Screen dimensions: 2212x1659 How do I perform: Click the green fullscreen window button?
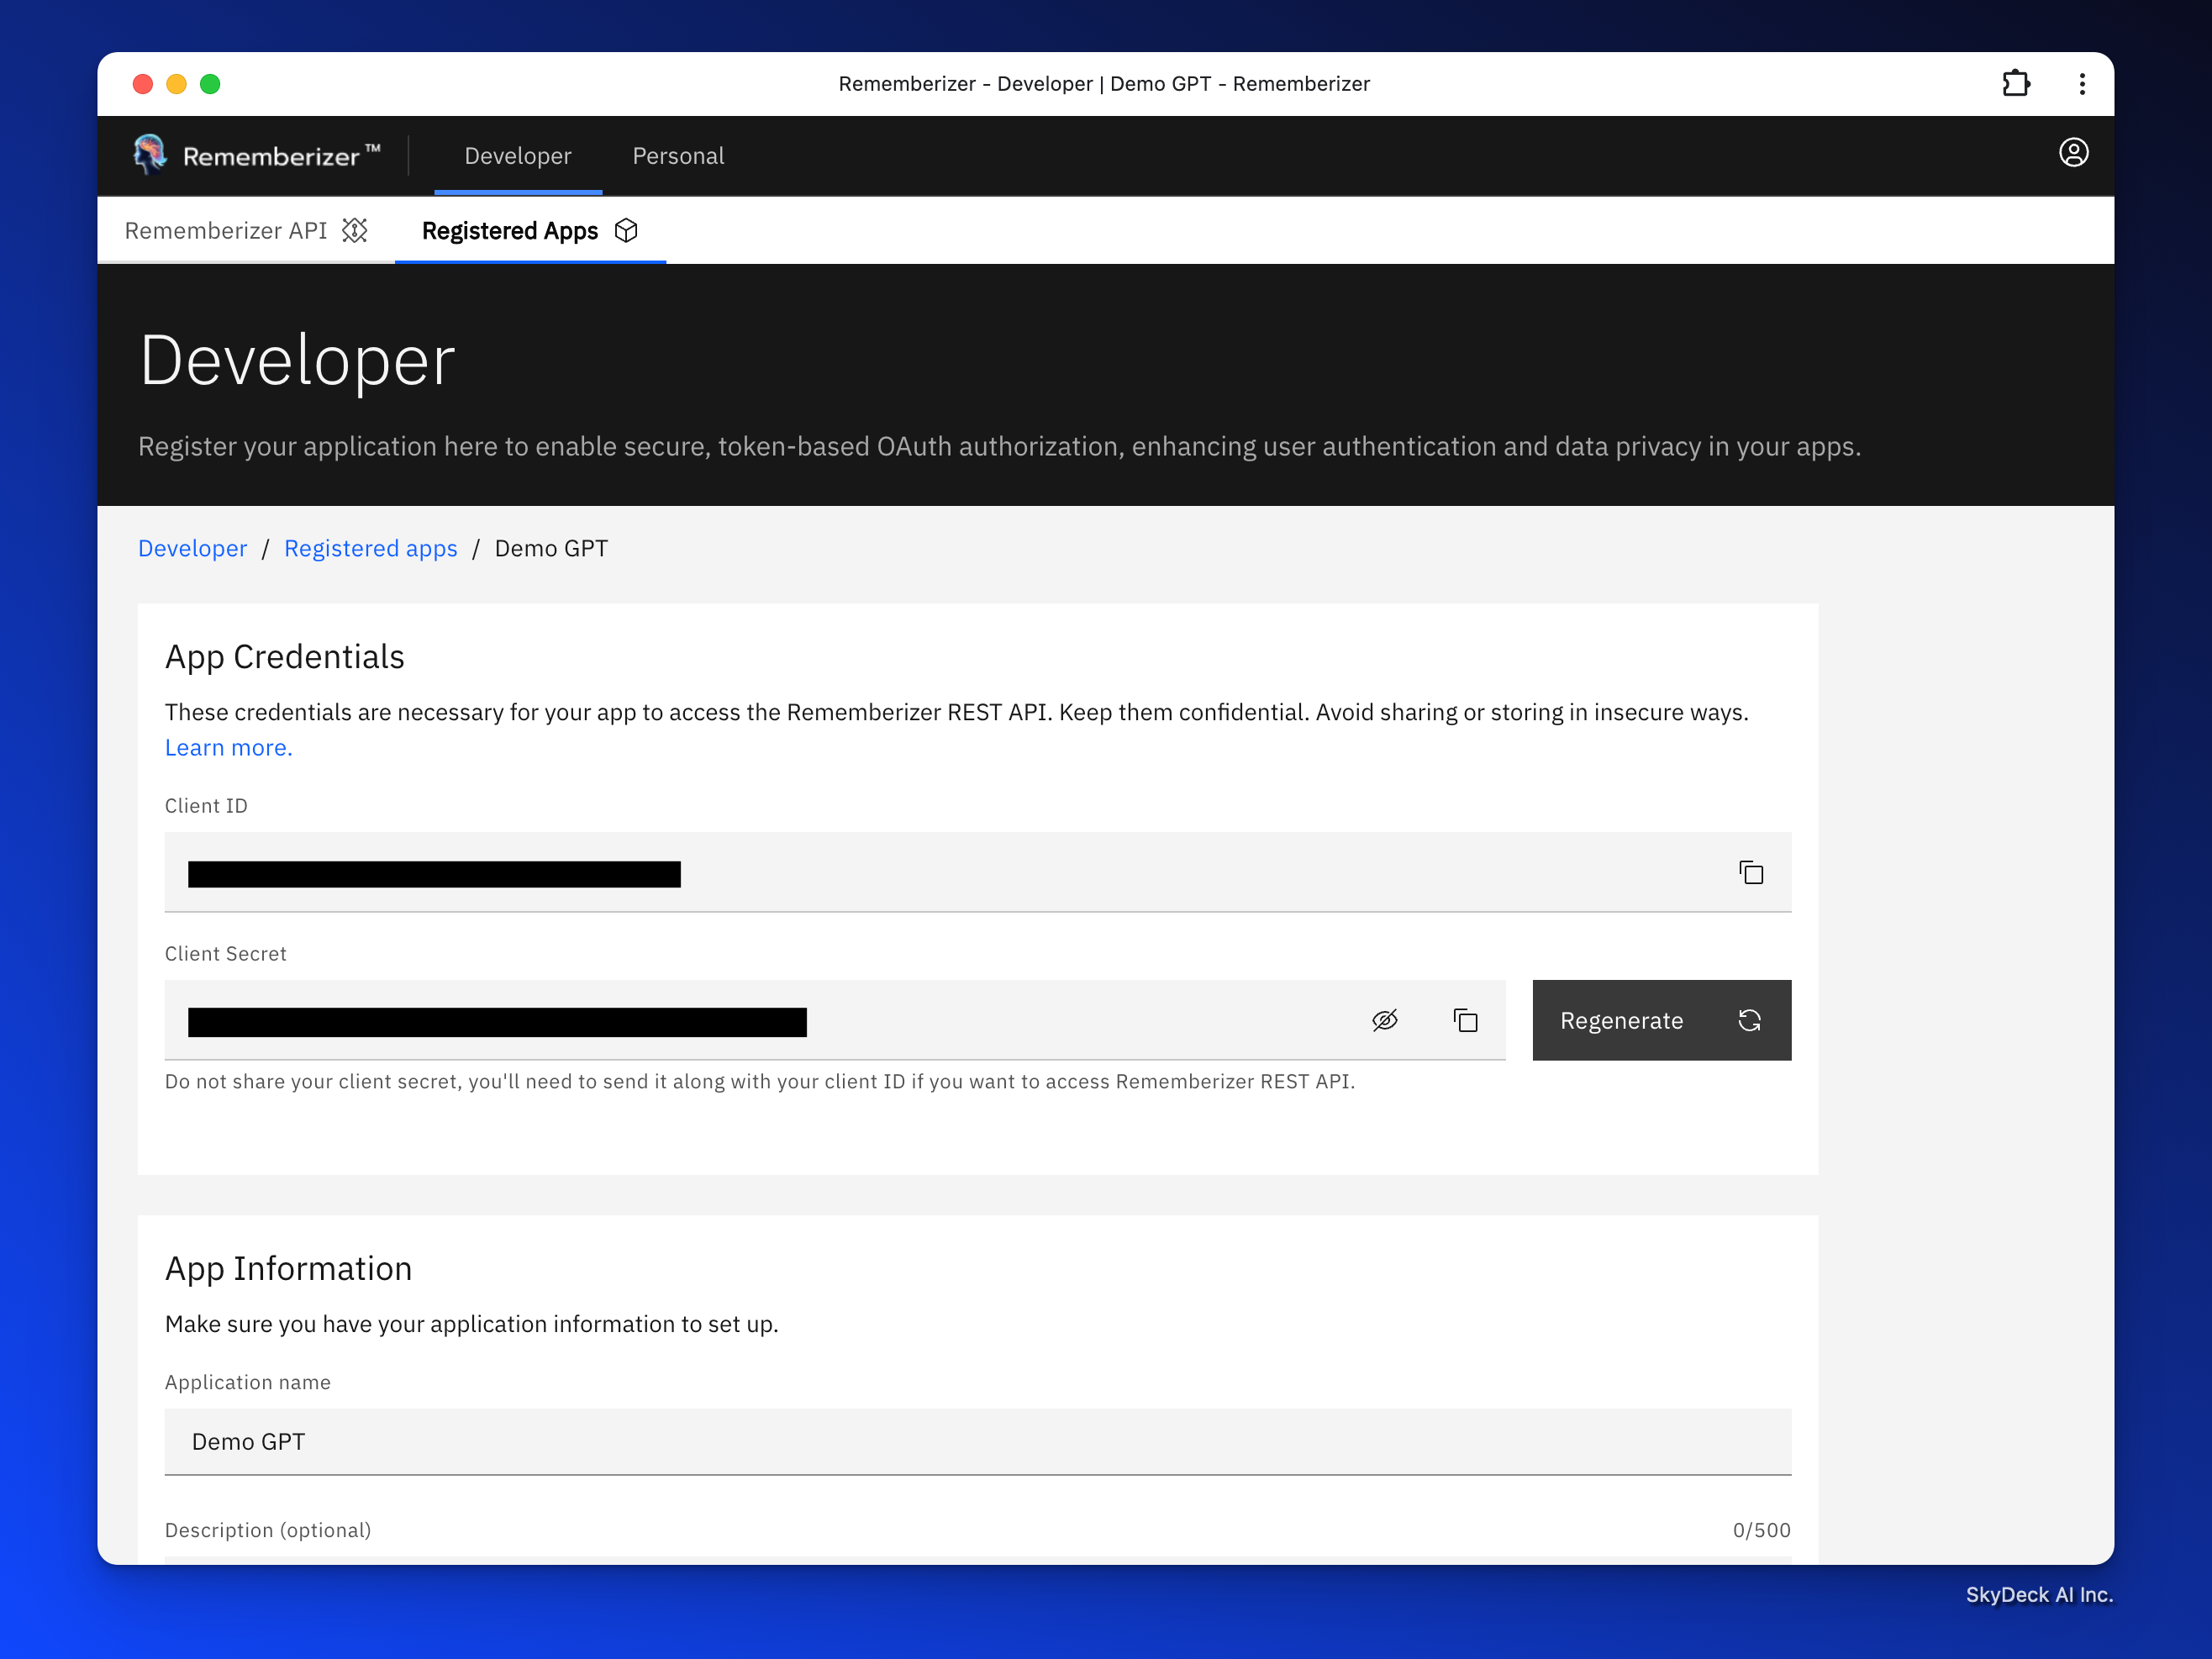pos(210,84)
